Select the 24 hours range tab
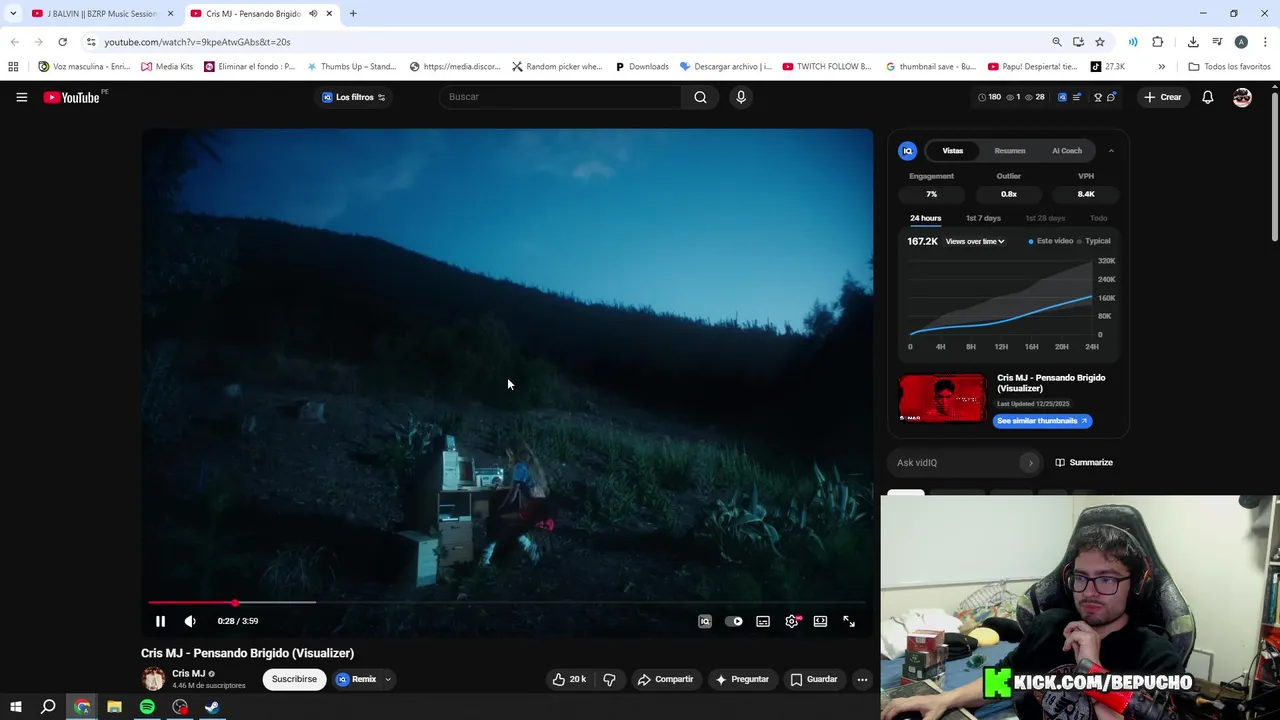Viewport: 1280px width, 720px height. point(925,218)
